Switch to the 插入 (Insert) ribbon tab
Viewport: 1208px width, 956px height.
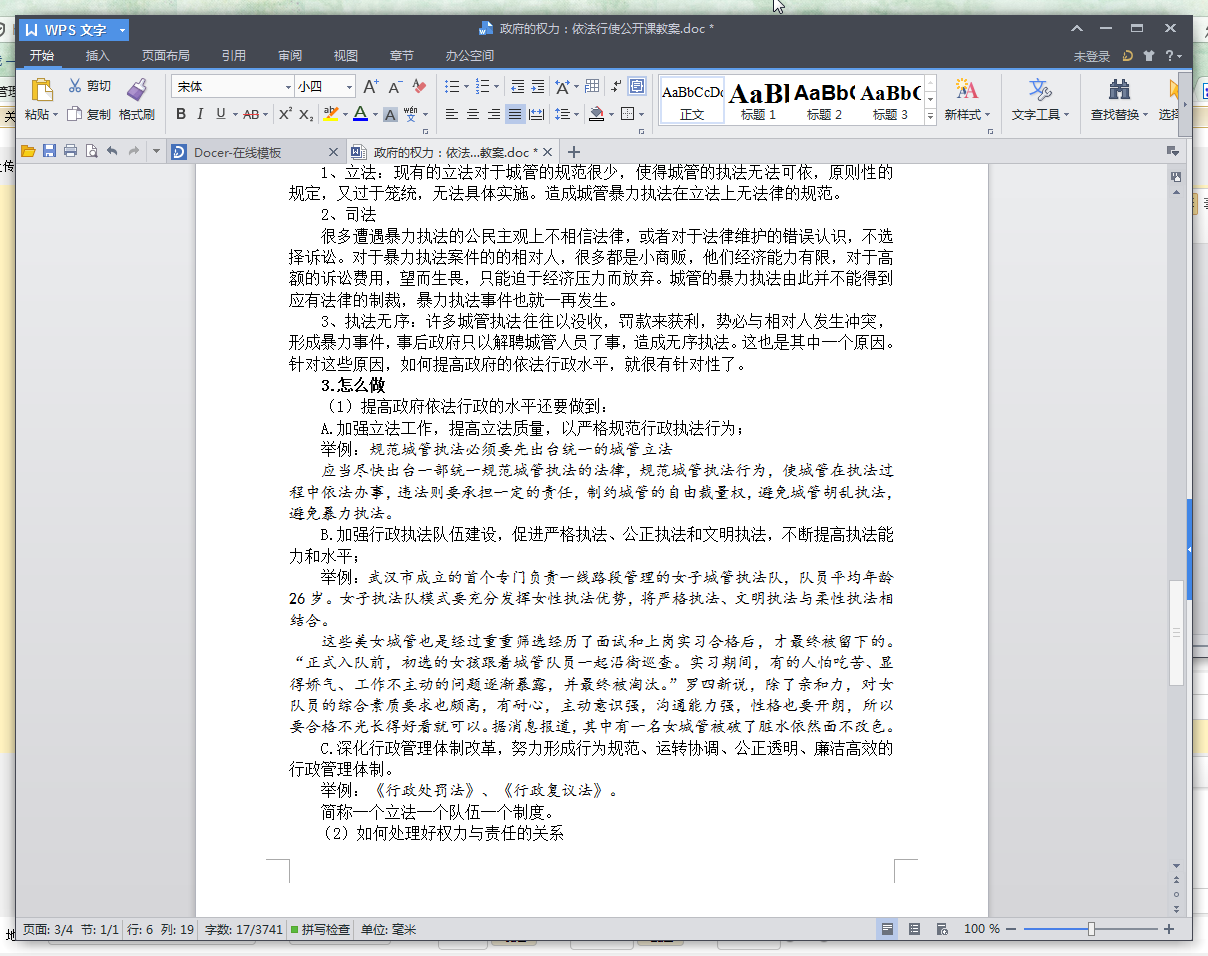point(98,56)
